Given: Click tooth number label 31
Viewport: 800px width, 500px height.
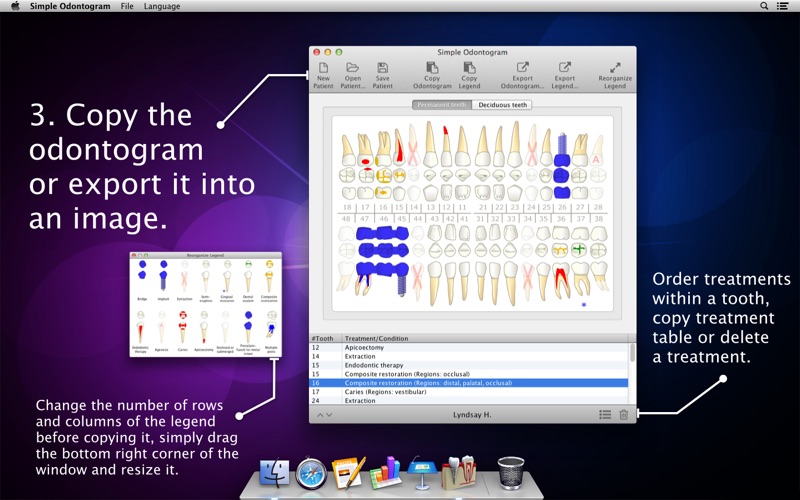Looking at the screenshot, I should click(480, 218).
